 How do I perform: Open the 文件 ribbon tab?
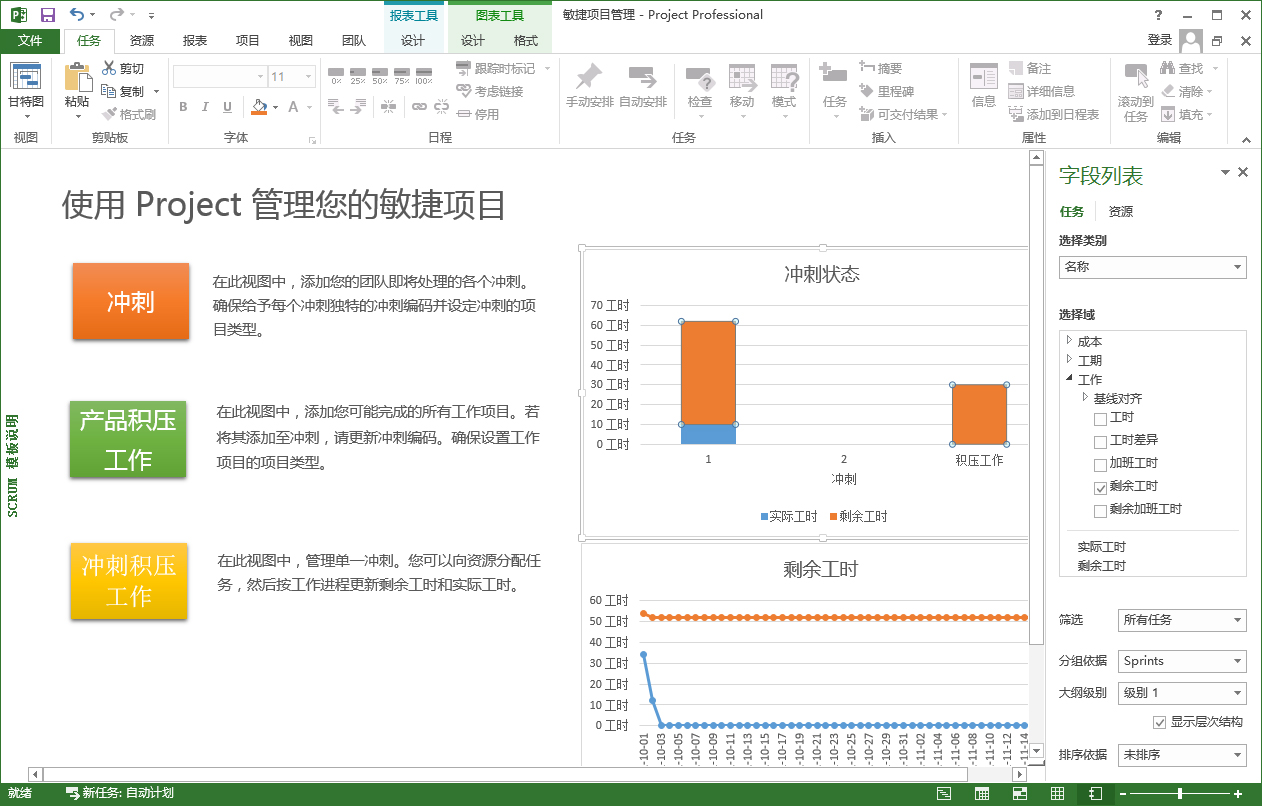pyautogui.click(x=31, y=41)
